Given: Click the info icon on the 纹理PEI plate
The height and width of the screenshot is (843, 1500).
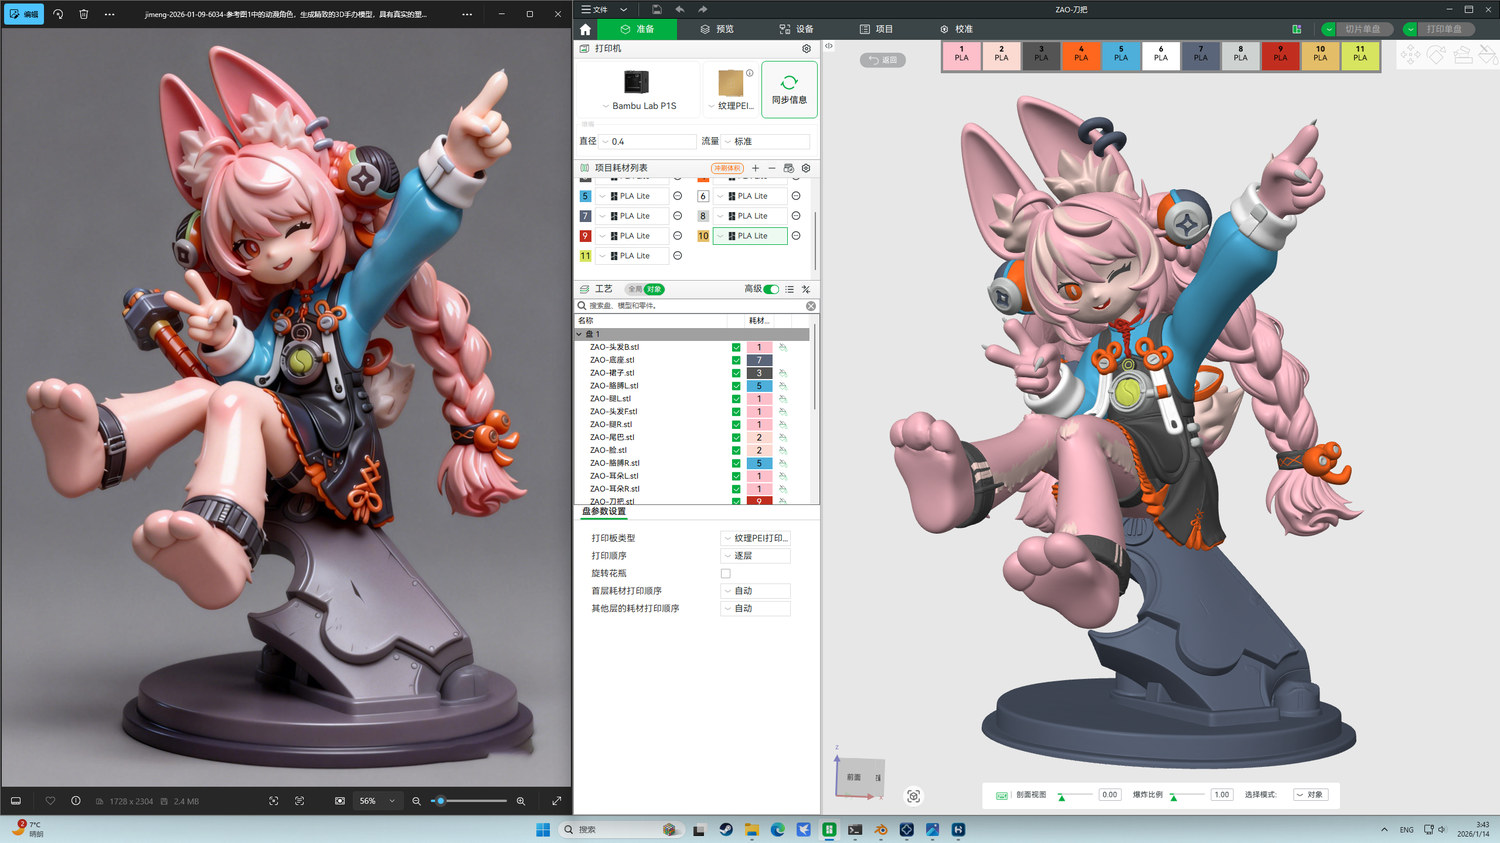Looking at the screenshot, I should 749,73.
